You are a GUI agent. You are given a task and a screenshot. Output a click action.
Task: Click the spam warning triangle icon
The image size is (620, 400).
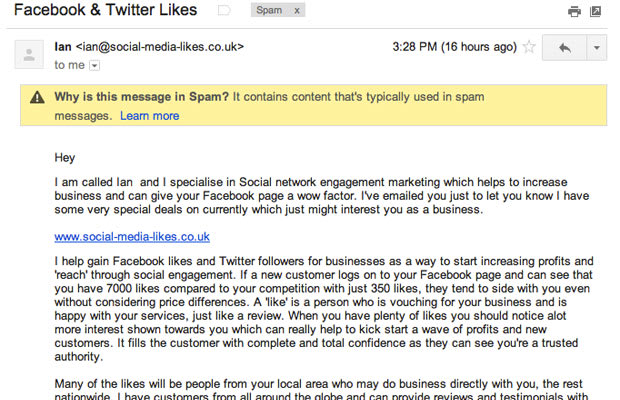(37, 97)
